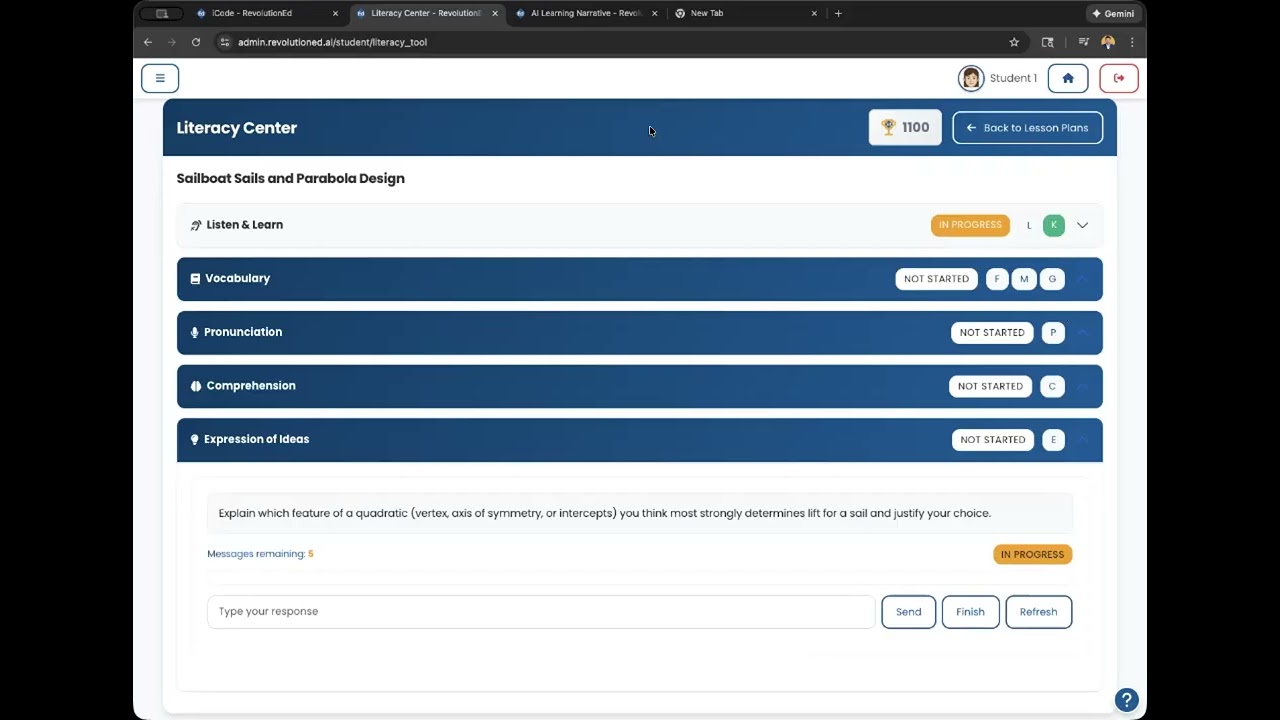Select the E badge in Expression of Ideas

tap(1053, 439)
